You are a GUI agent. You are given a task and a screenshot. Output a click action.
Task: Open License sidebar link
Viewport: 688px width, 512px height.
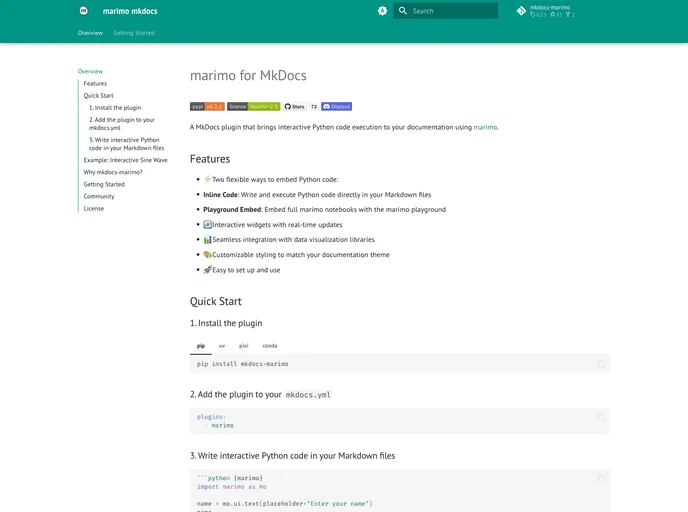tap(94, 208)
